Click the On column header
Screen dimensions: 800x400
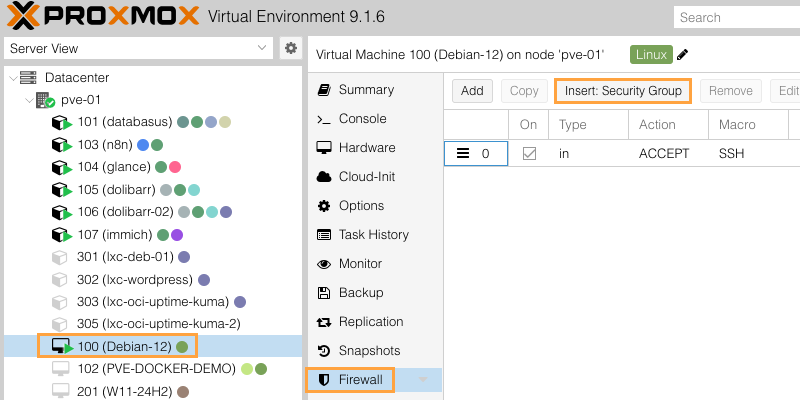coord(529,124)
